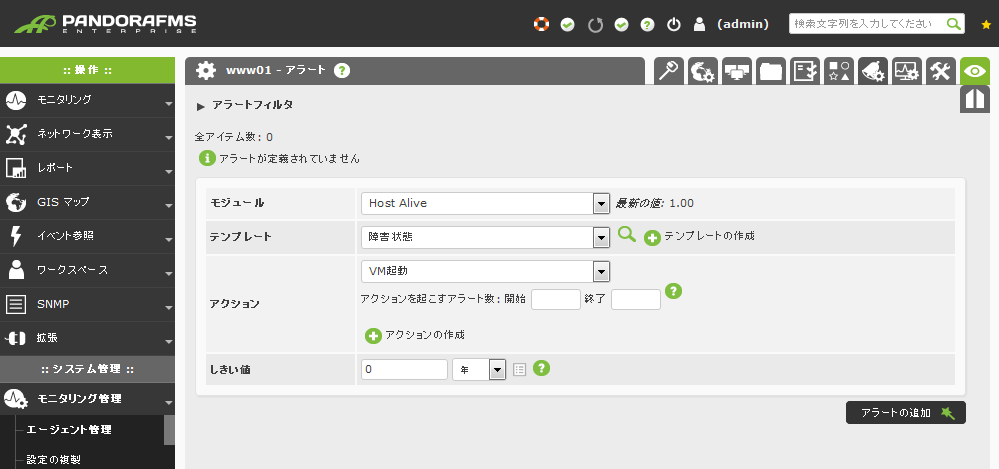Click the gear icon beside www01 title

pyautogui.click(x=206, y=71)
